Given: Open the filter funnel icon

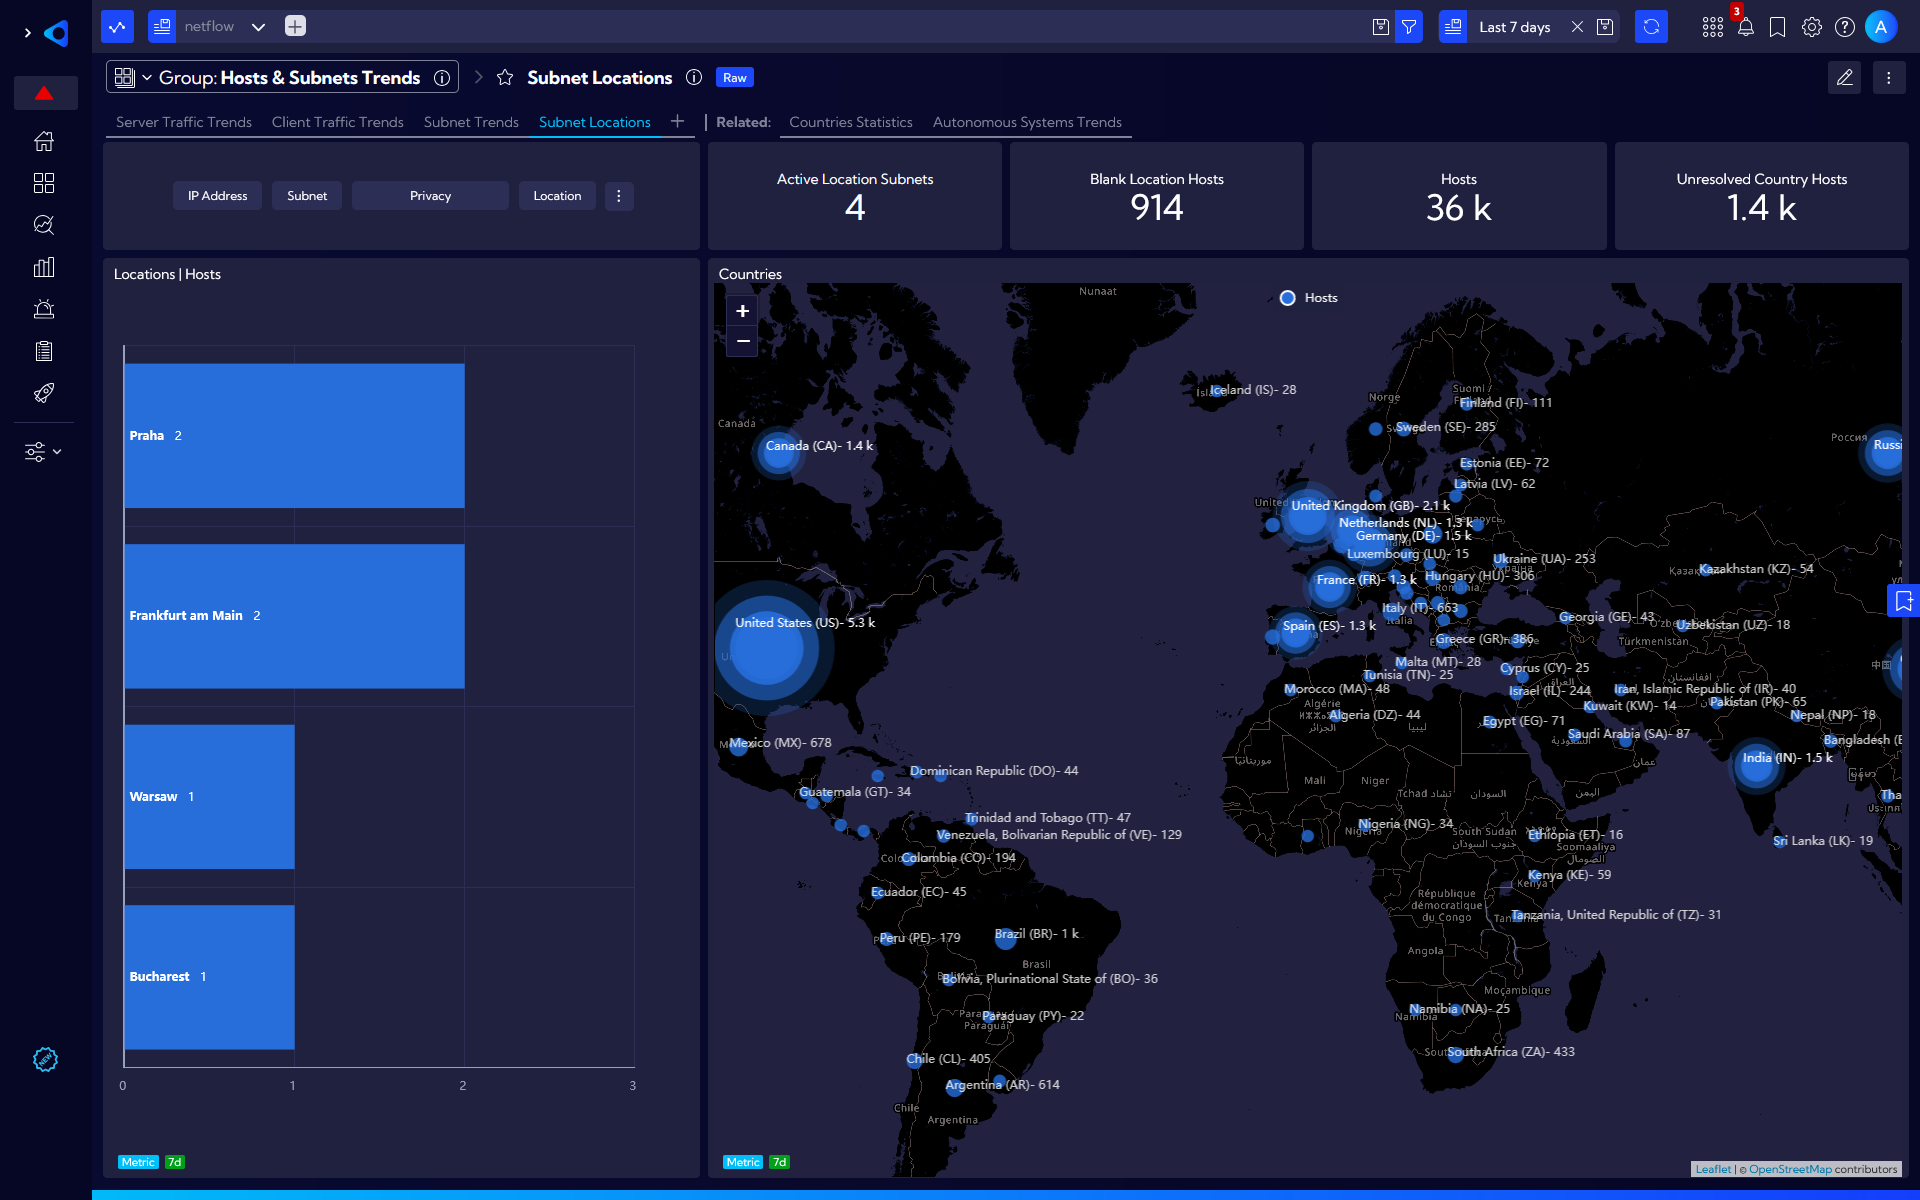Looking at the screenshot, I should coord(1408,27).
